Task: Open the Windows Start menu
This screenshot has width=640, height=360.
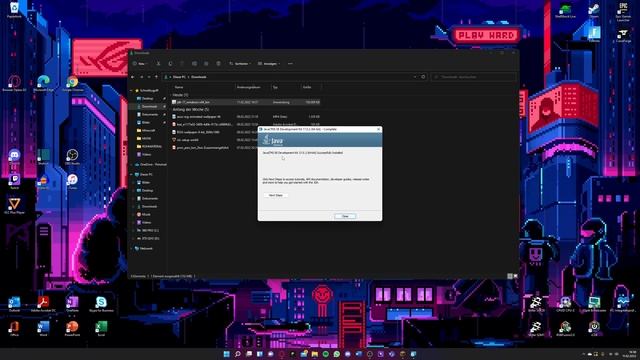Action: 227,354
